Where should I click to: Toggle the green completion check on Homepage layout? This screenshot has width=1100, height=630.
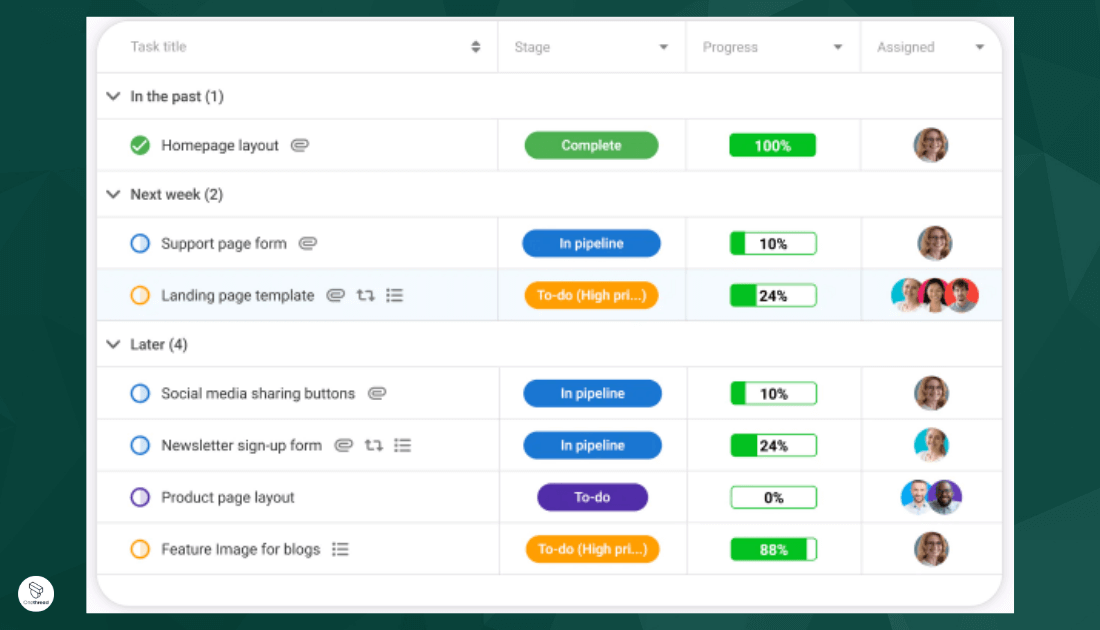coord(139,145)
